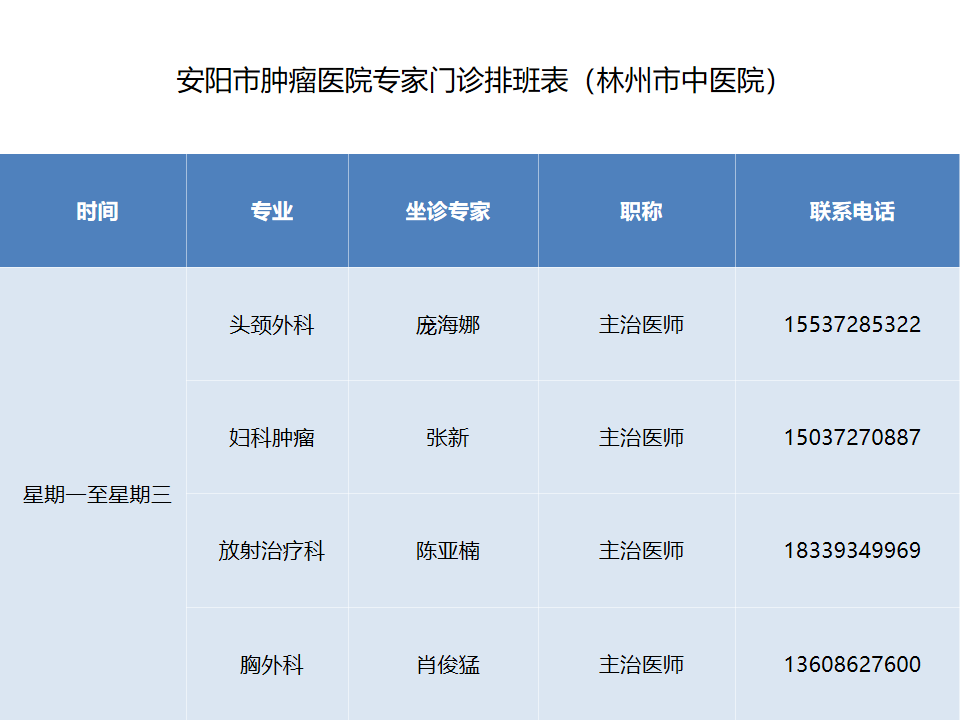Screen dimensions: 960x720
Task: Click phone number 15537285322
Action: tap(852, 324)
